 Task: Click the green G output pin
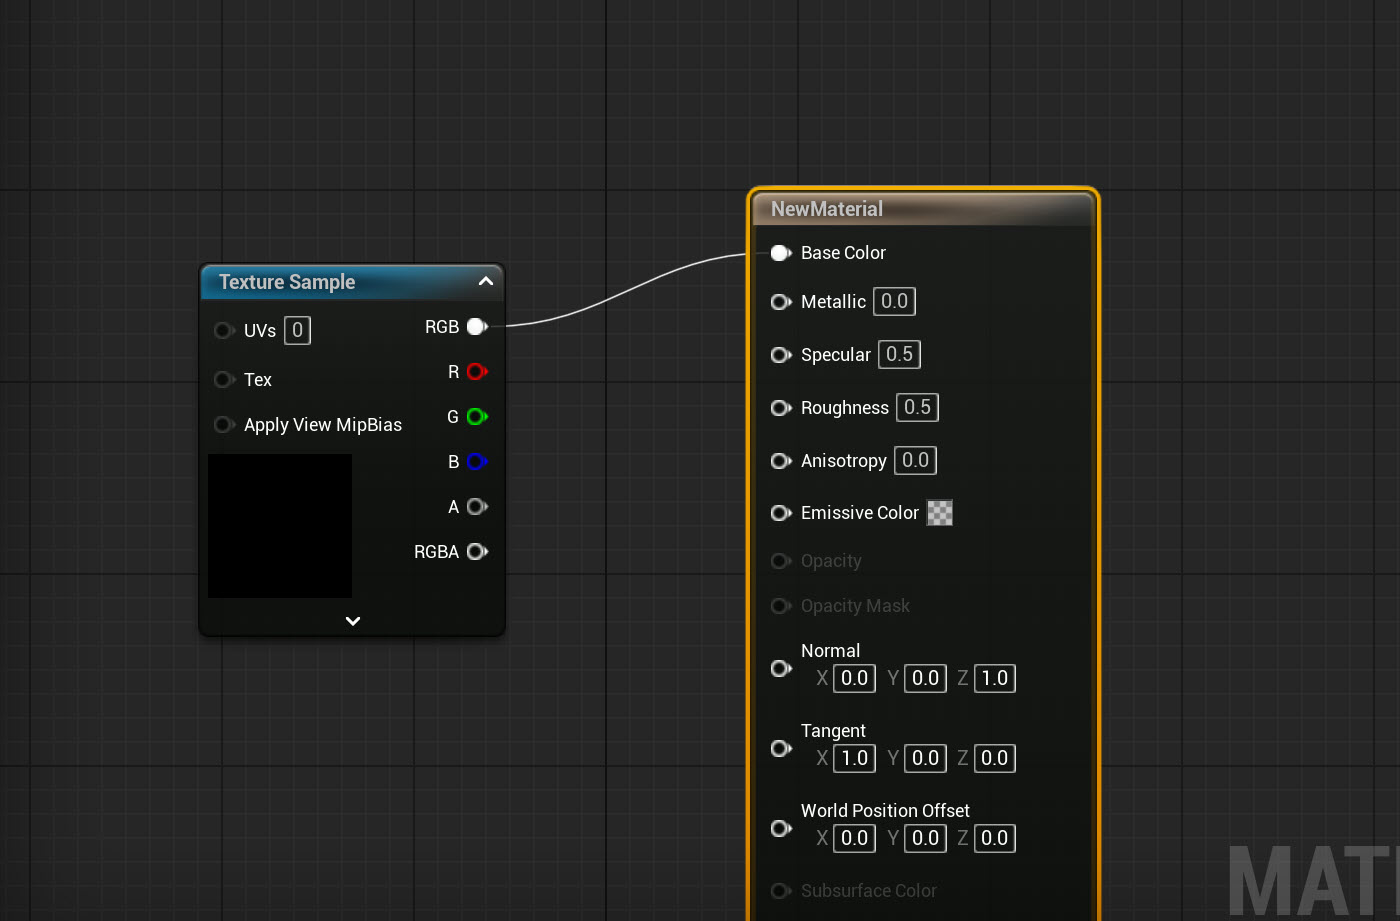click(x=477, y=416)
